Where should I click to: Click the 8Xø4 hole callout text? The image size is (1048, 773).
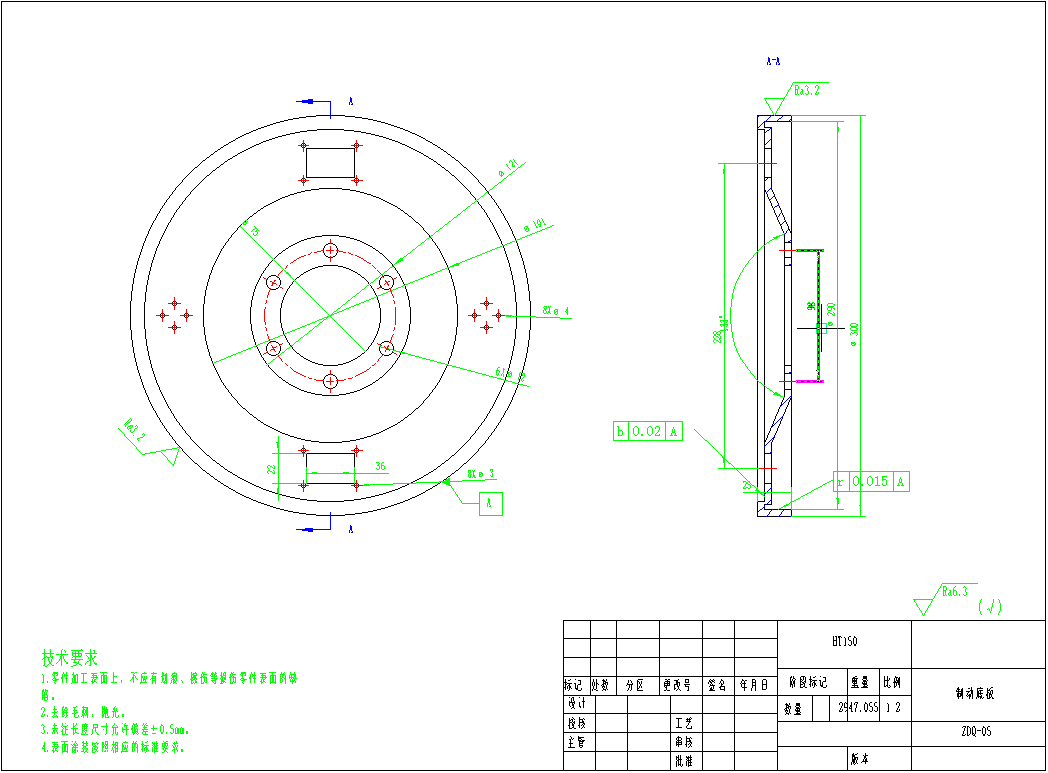(x=555, y=311)
